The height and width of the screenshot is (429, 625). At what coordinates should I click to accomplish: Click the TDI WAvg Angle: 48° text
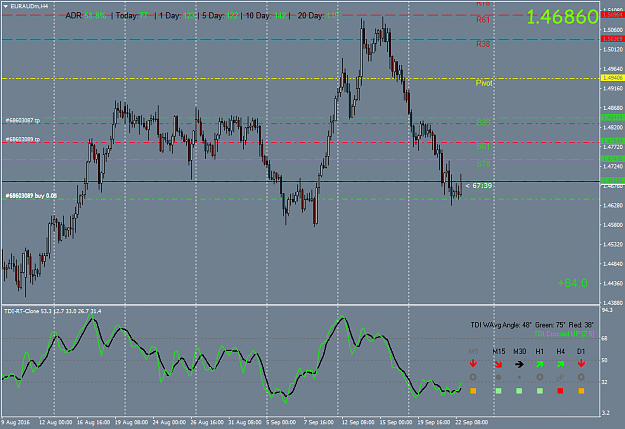pyautogui.click(x=501, y=325)
